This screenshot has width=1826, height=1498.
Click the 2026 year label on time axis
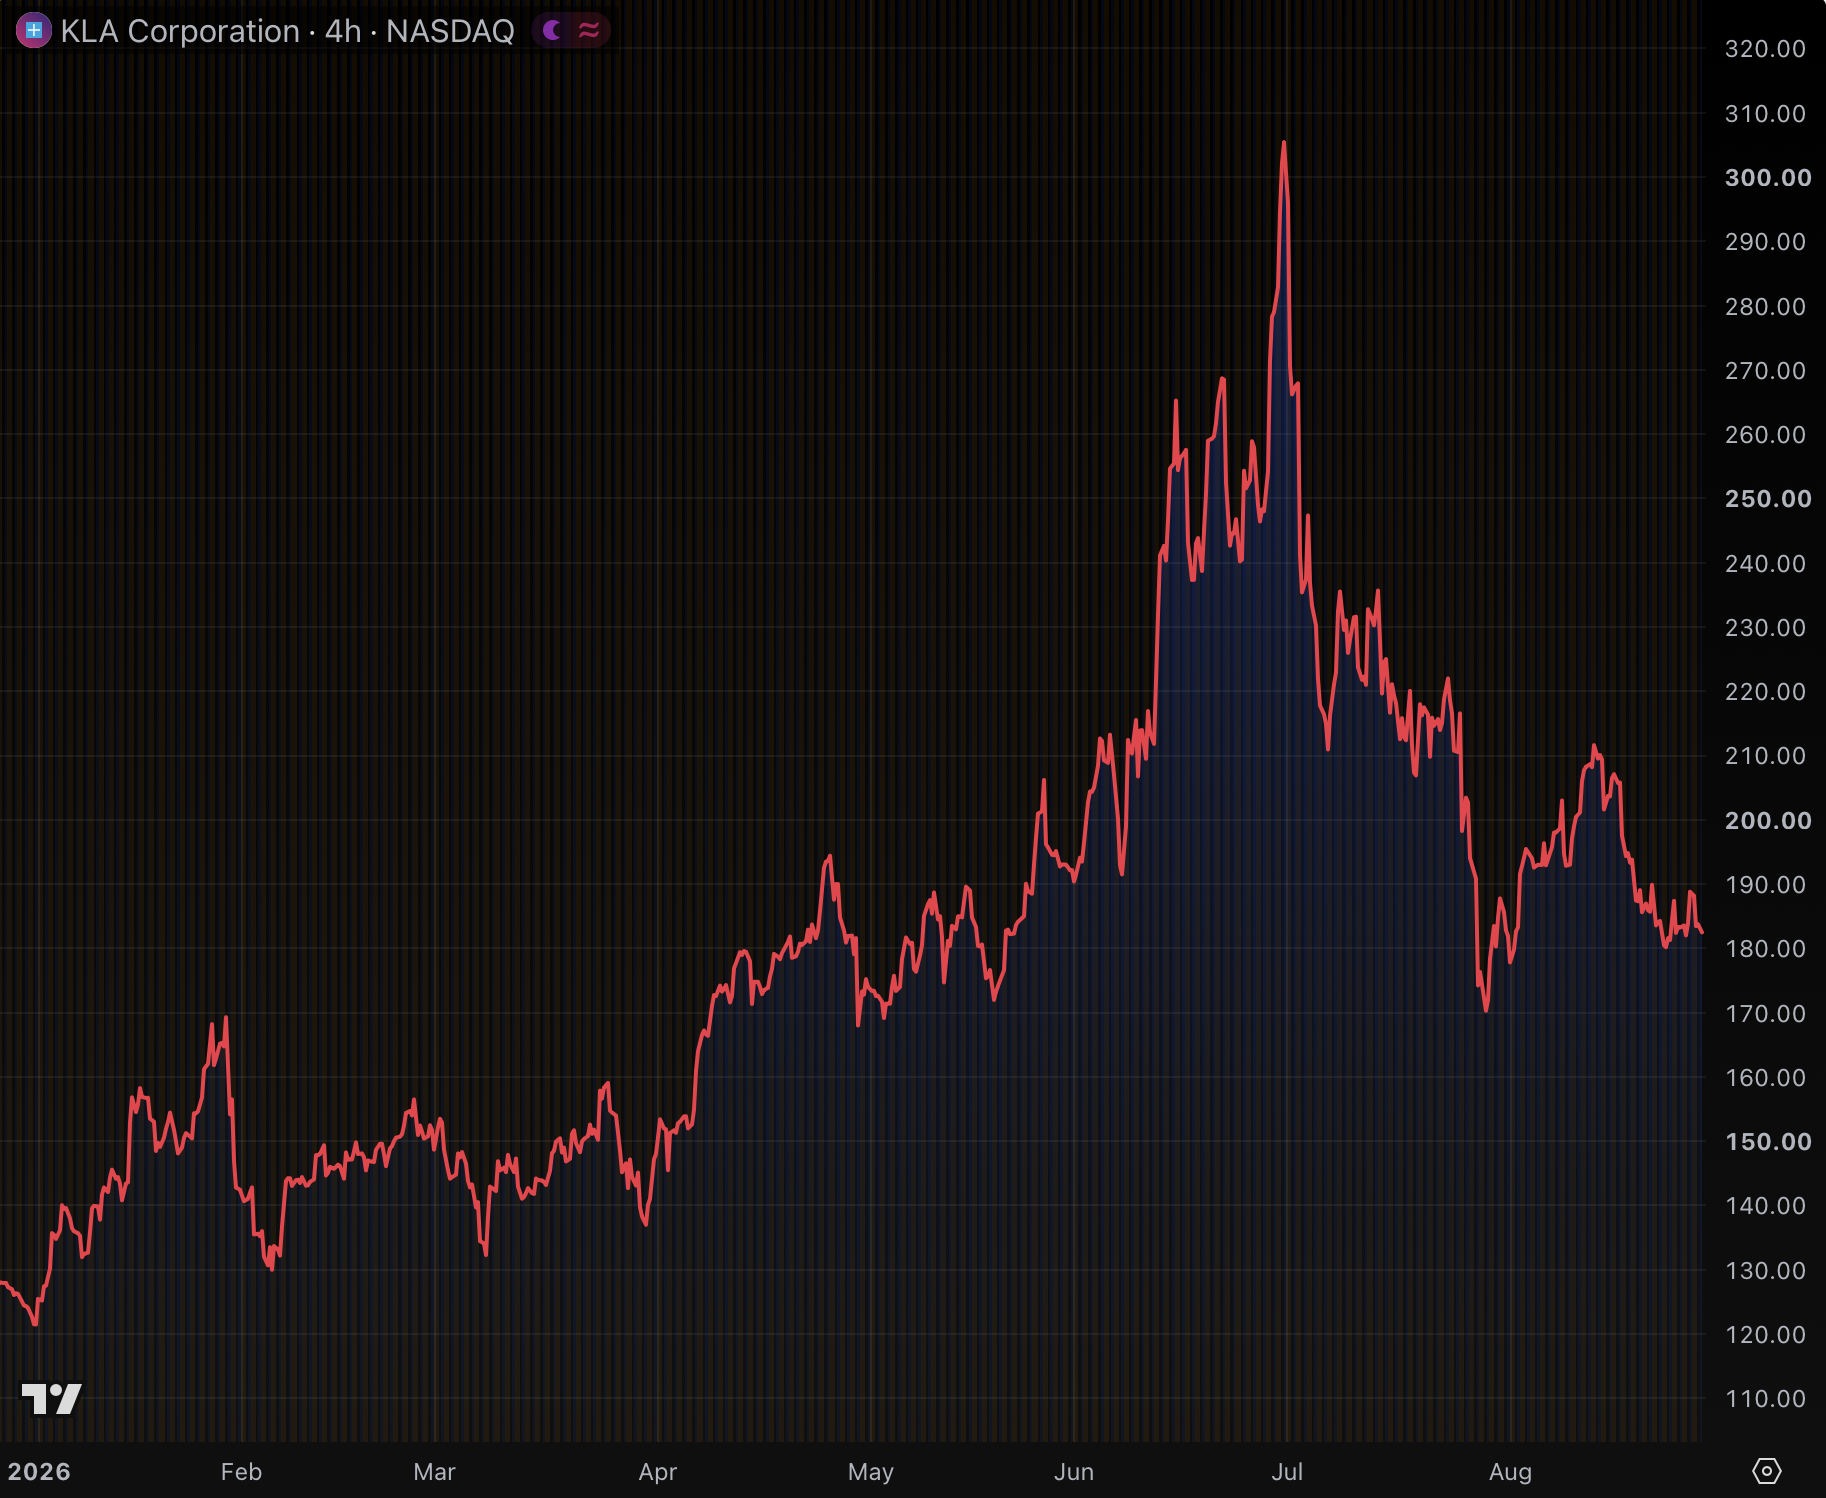point(39,1472)
